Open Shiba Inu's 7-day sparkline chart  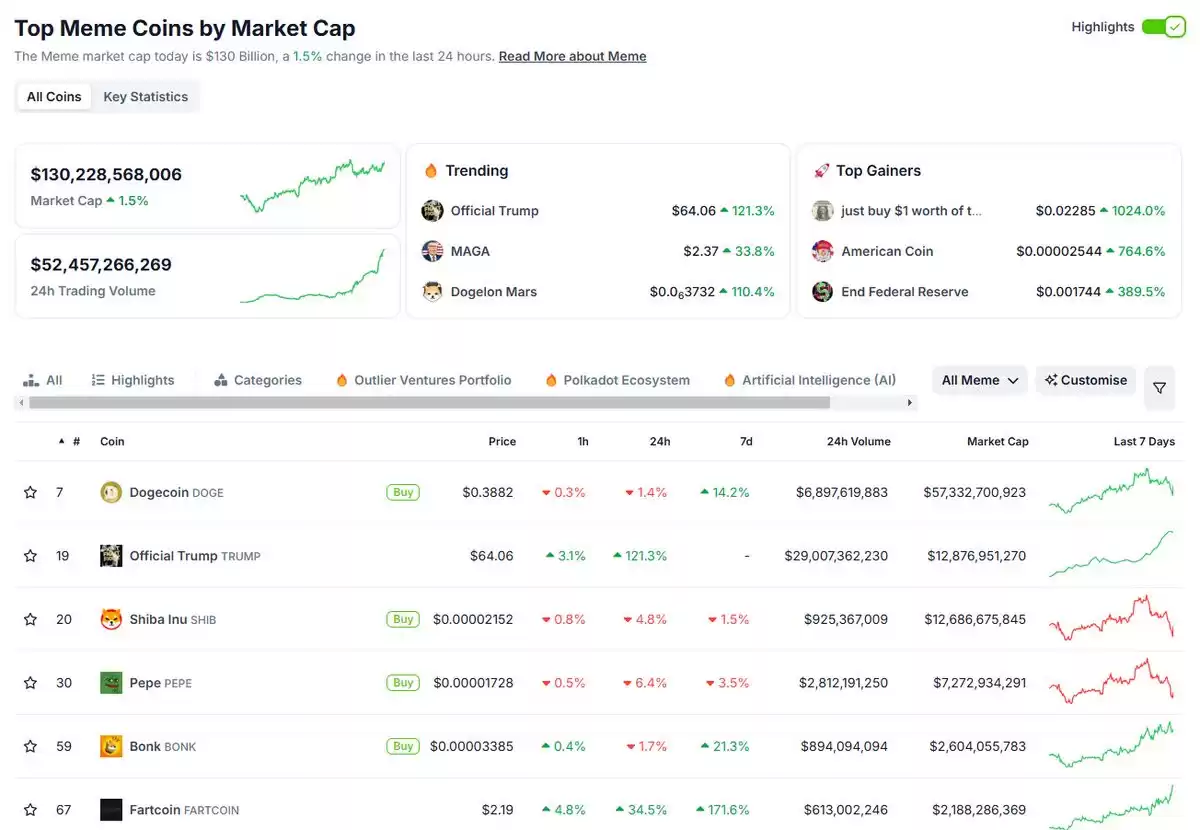1111,617
